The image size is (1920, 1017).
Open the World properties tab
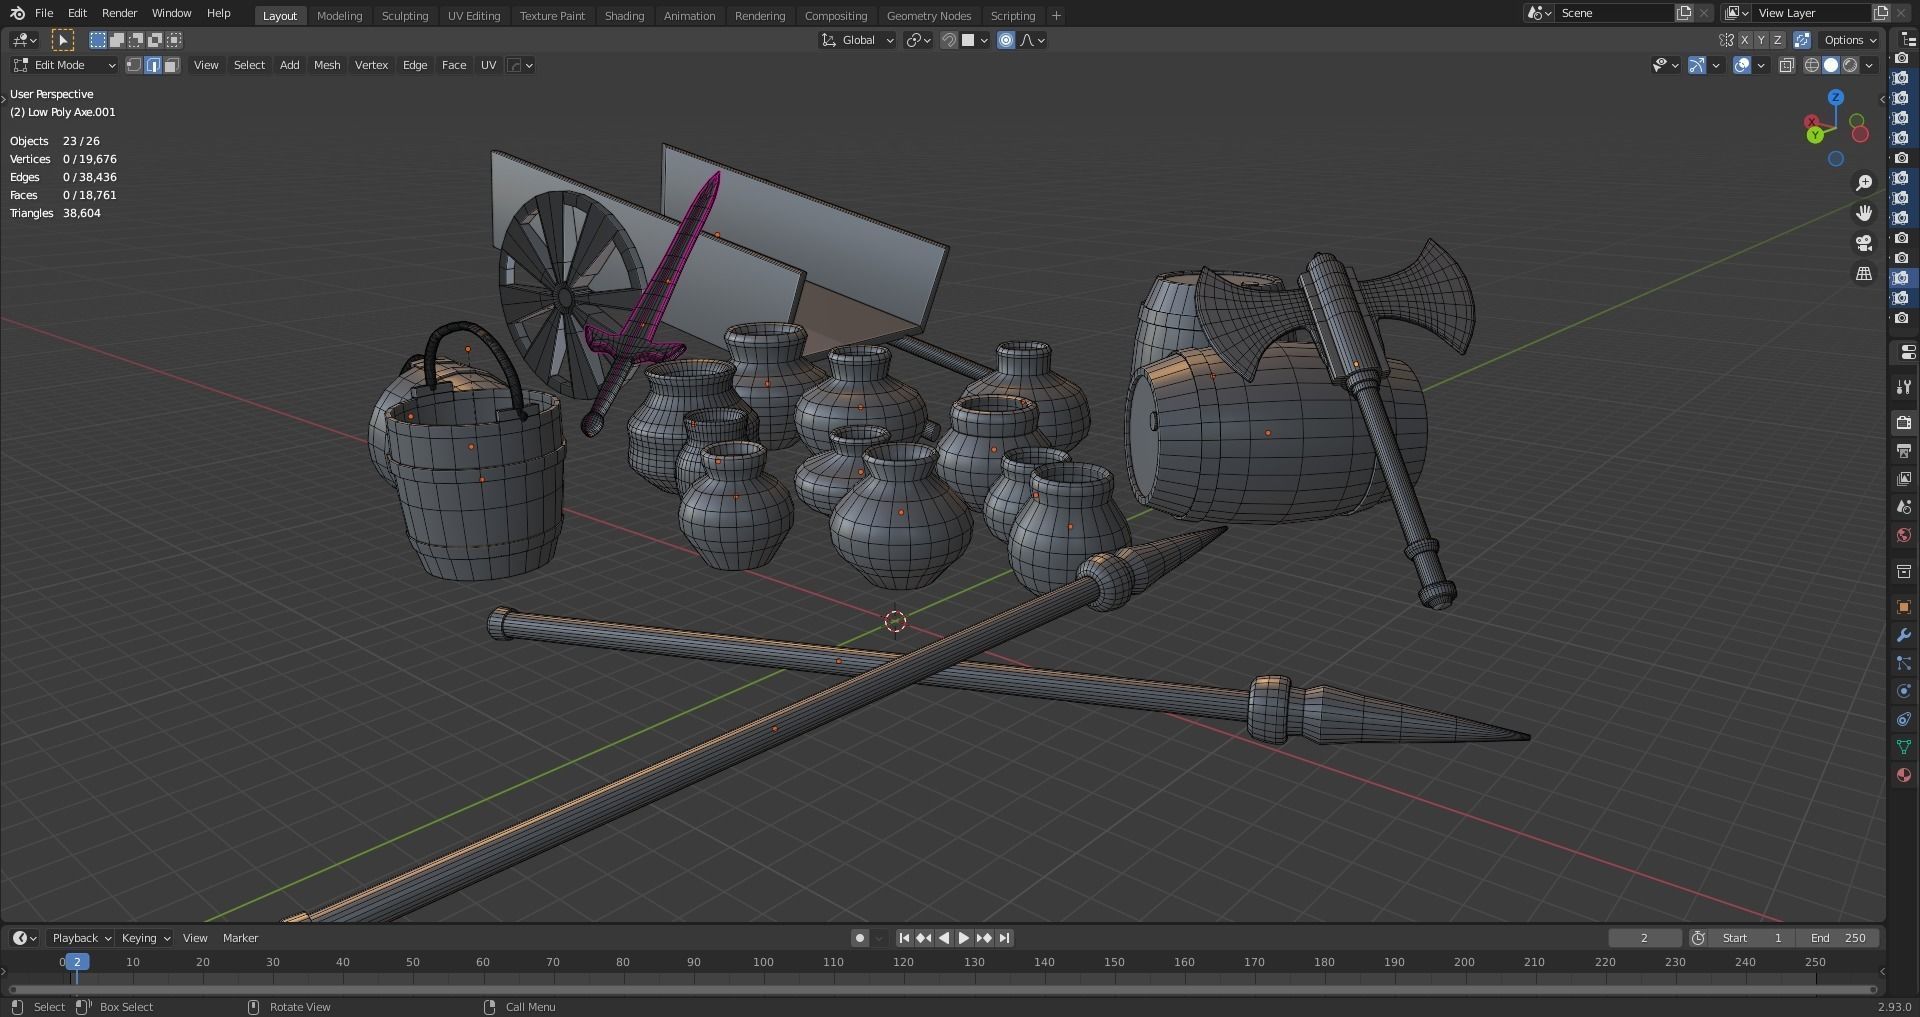[1903, 535]
